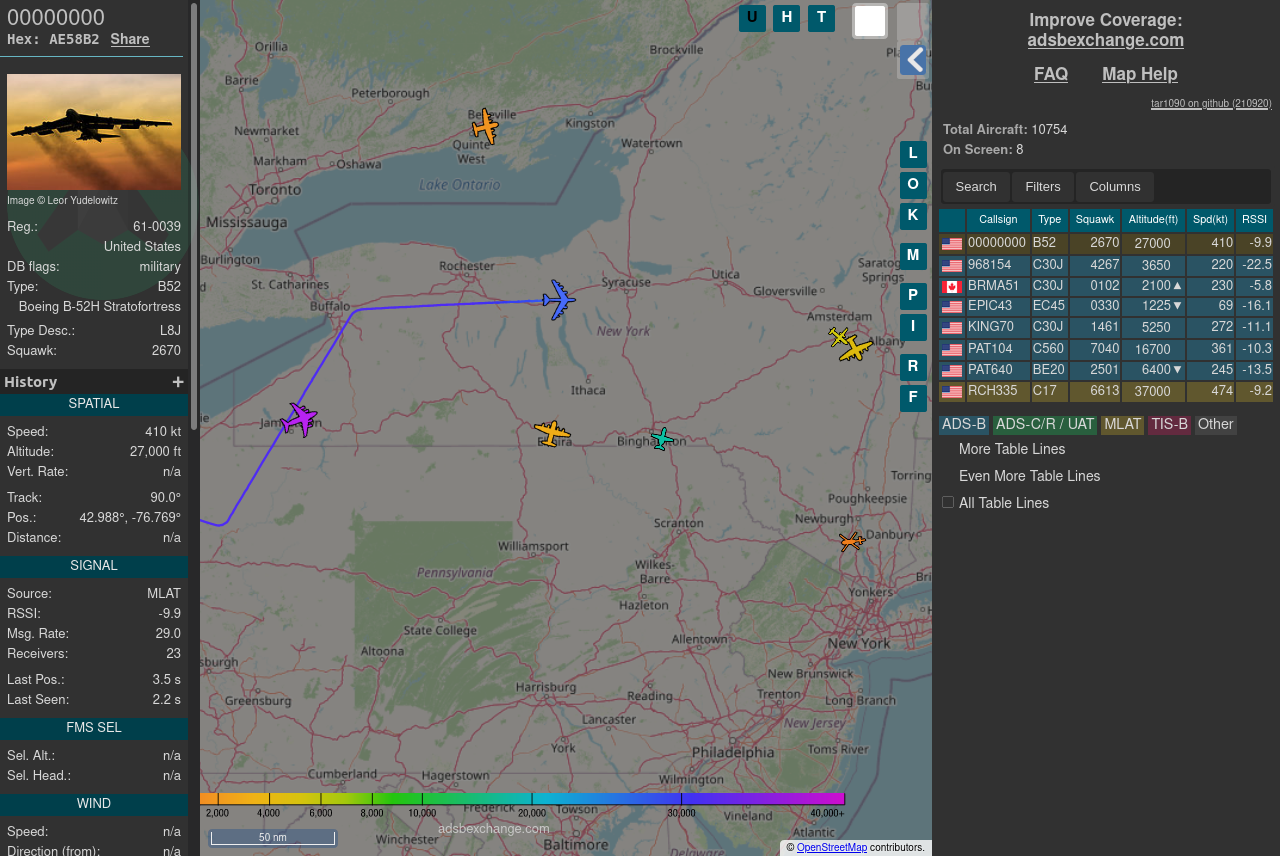Expand the History section plus sign
This screenshot has width=1280, height=856.
coord(178,382)
